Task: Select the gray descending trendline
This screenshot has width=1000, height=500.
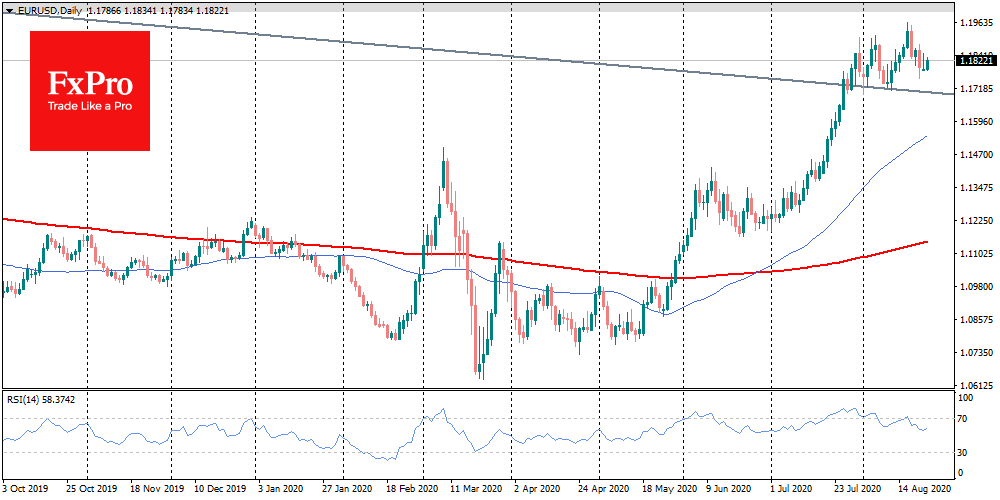Action: 500,54
